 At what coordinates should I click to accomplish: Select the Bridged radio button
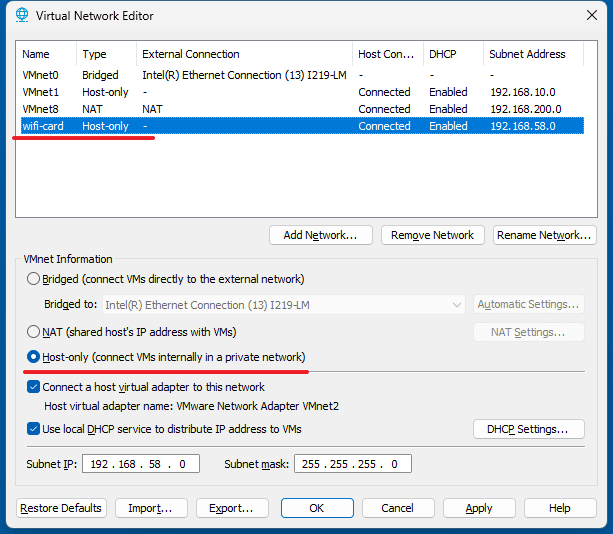35,279
